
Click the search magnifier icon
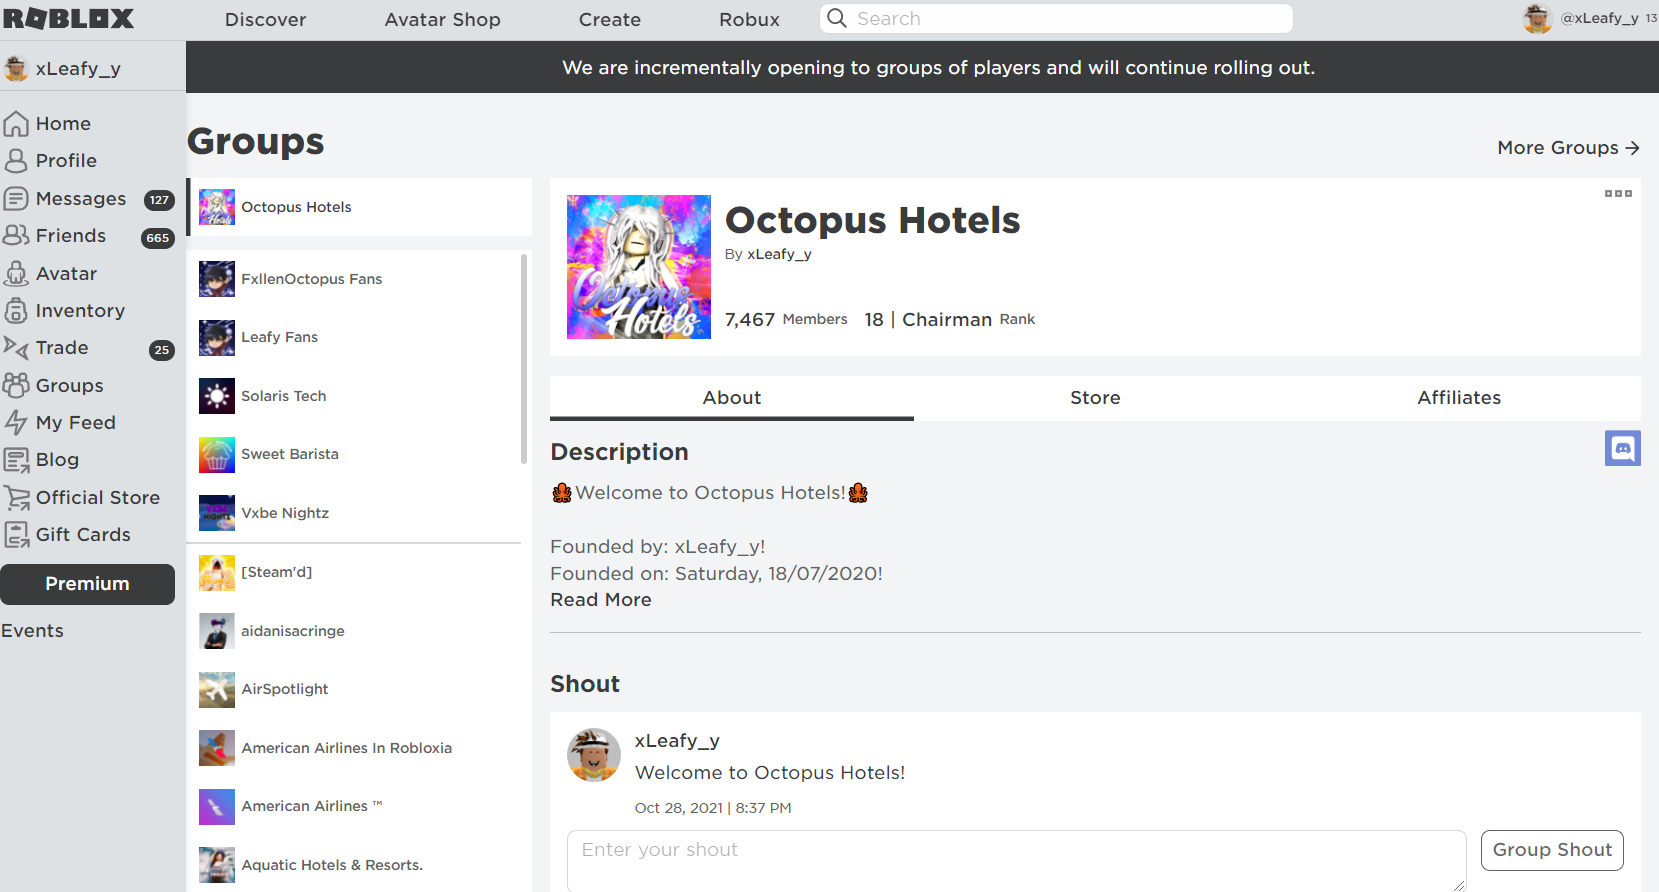[x=837, y=18]
